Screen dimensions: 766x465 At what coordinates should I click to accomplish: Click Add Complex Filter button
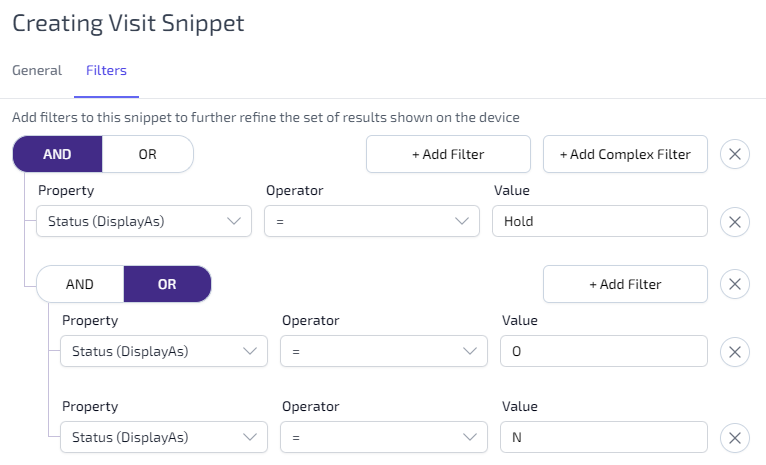pyautogui.click(x=625, y=154)
